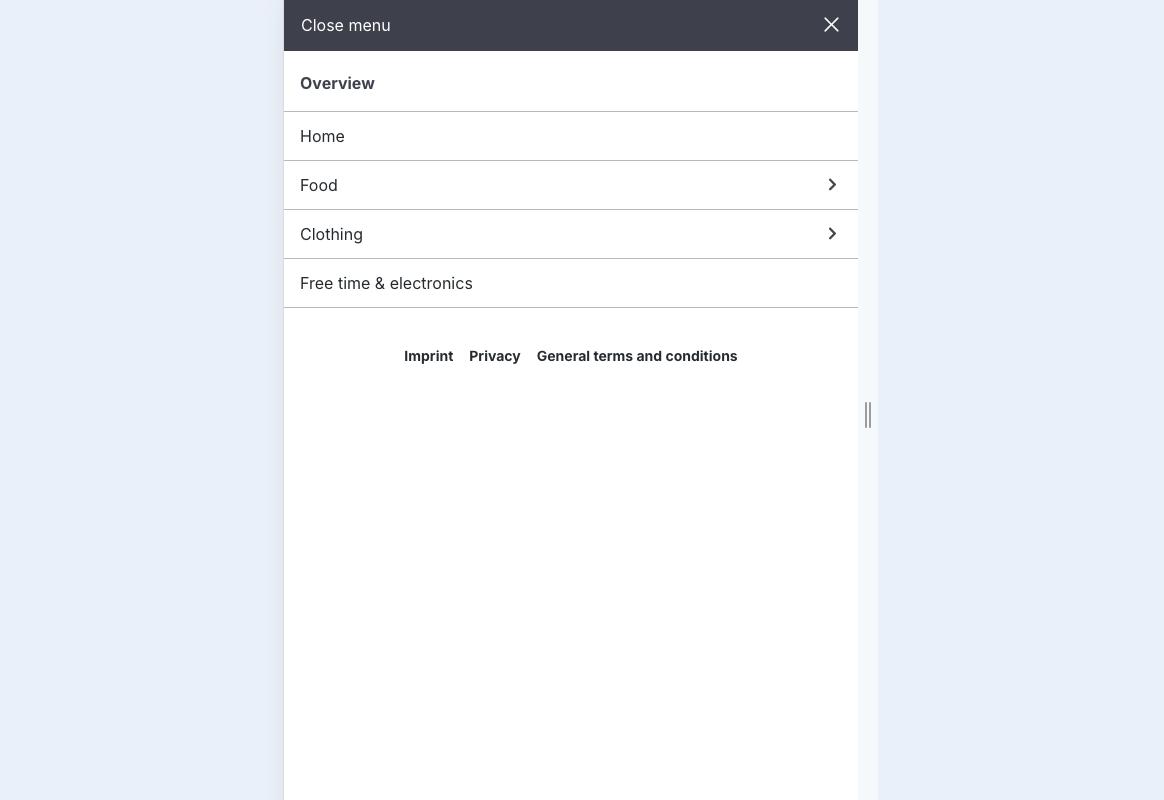
Task: Click the "Close menu" text label
Action: tap(346, 25)
